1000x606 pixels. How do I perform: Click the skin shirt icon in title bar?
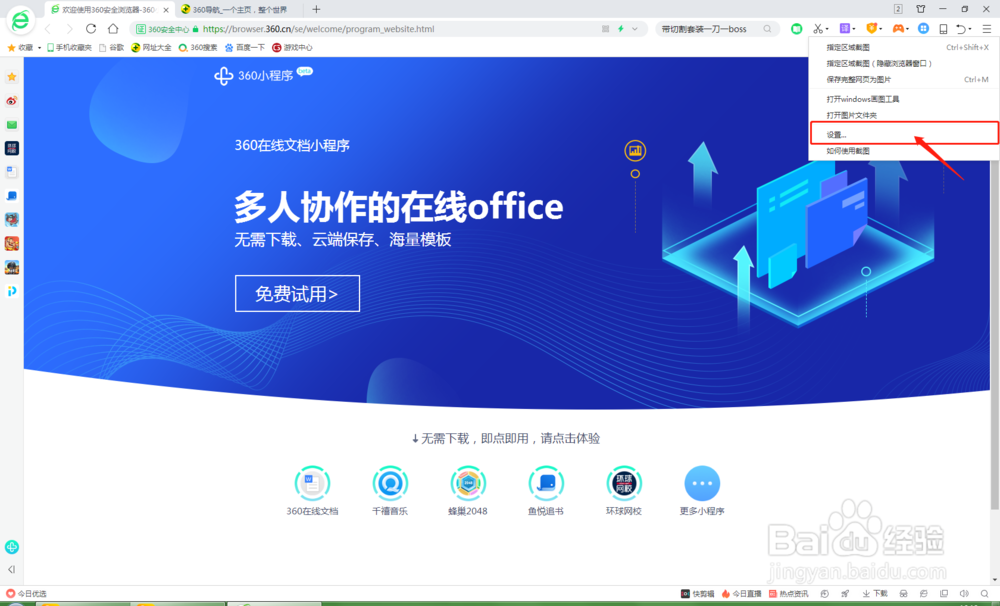[x=920, y=9]
